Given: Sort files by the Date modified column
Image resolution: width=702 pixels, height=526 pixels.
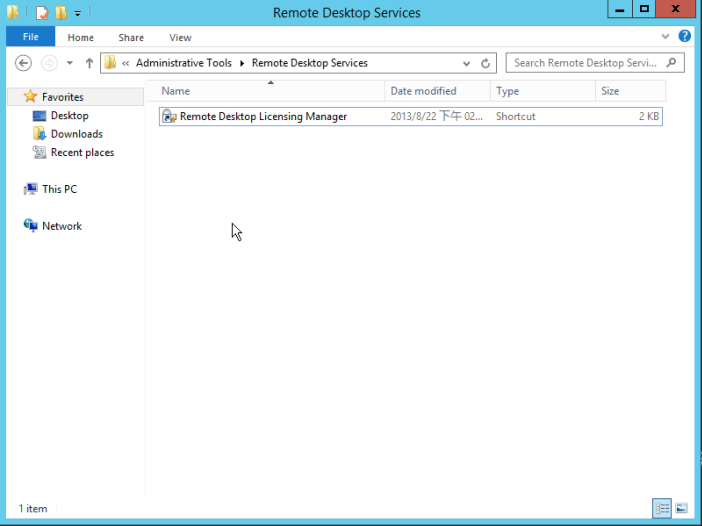Looking at the screenshot, I should [x=423, y=91].
